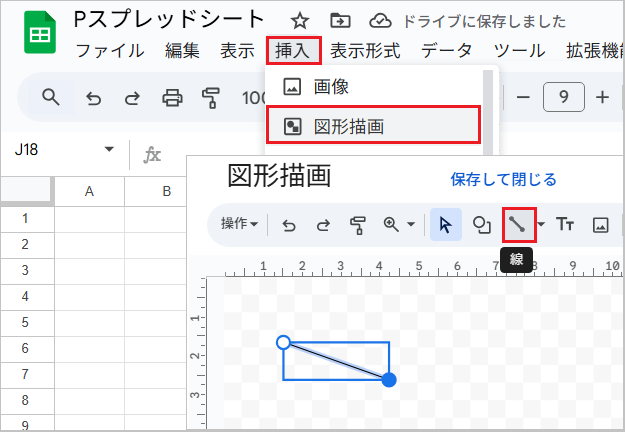Open the 表示形式 menu
The image size is (625, 432).
pos(365,51)
